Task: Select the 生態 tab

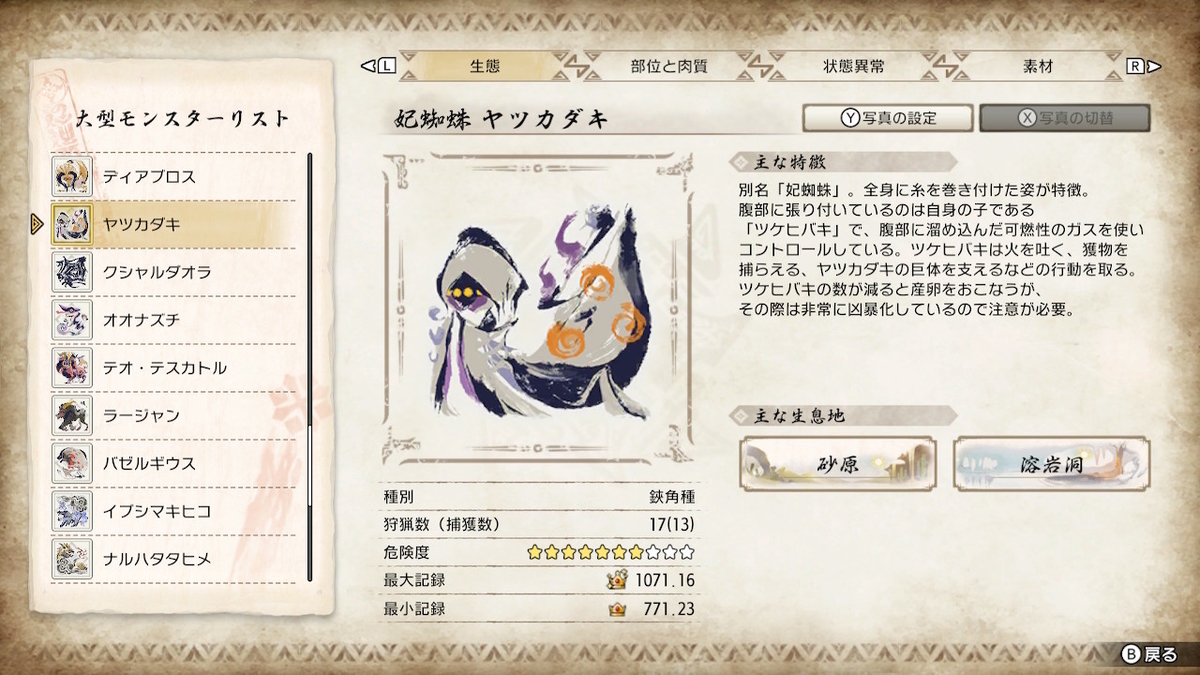Action: click(485, 67)
